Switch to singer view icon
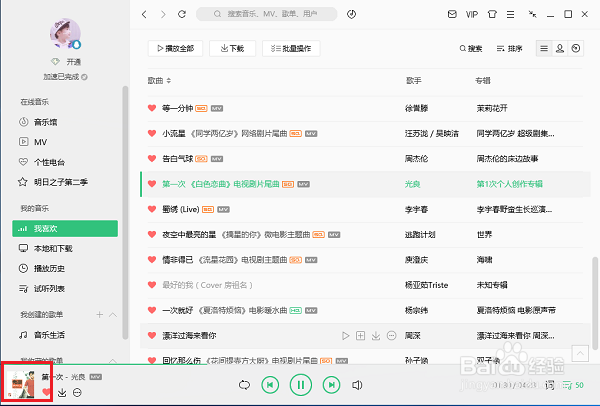 560,49
